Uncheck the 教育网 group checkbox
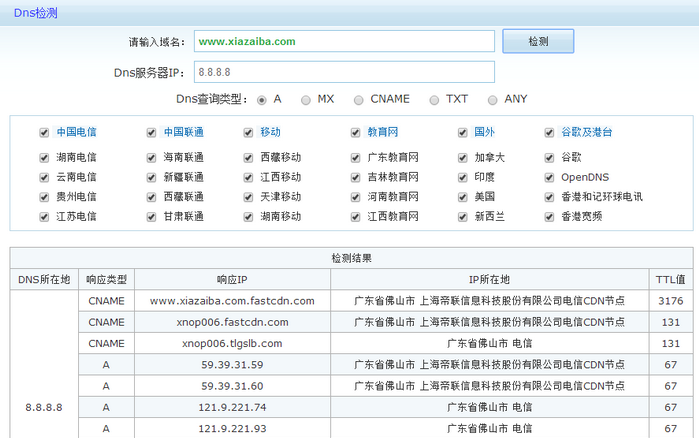 355,132
